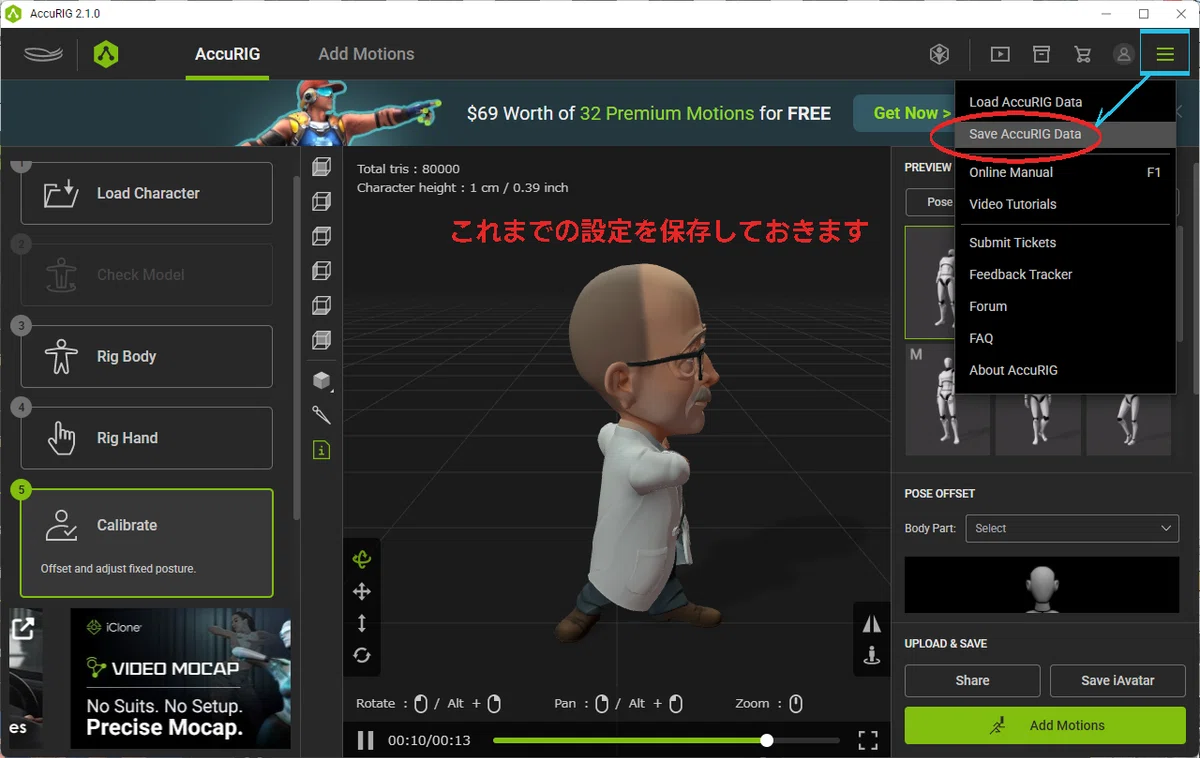Open the solid cube shading mode dropdown

point(321,380)
